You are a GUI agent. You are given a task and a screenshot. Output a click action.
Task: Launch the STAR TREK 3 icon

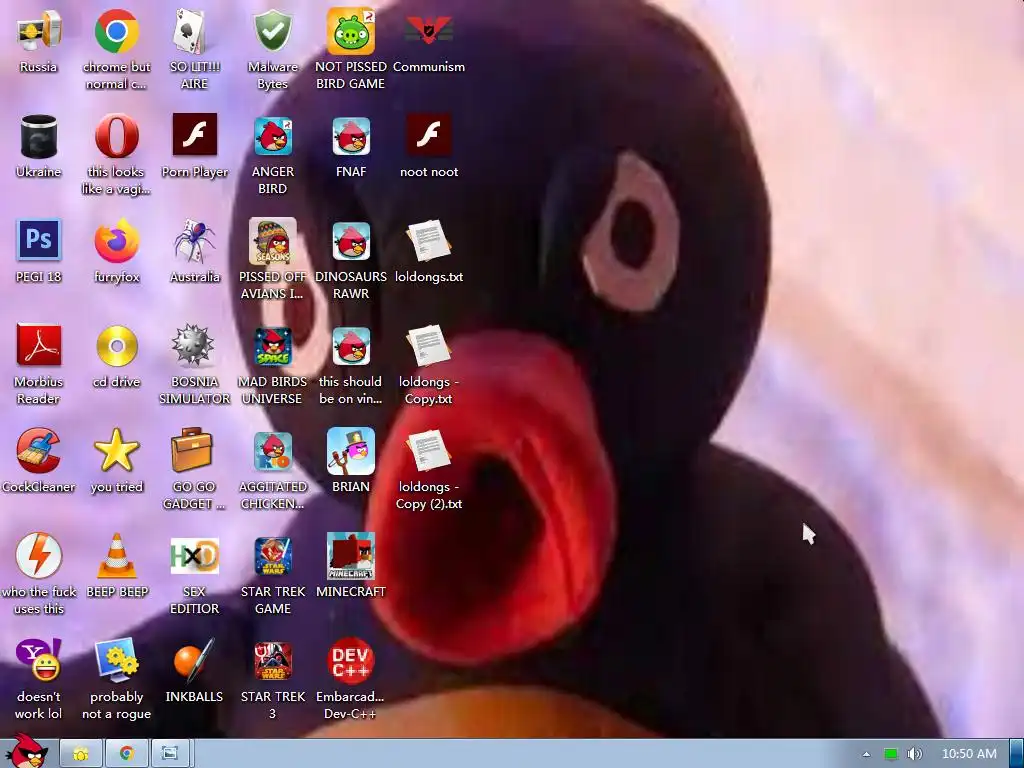pyautogui.click(x=272, y=661)
